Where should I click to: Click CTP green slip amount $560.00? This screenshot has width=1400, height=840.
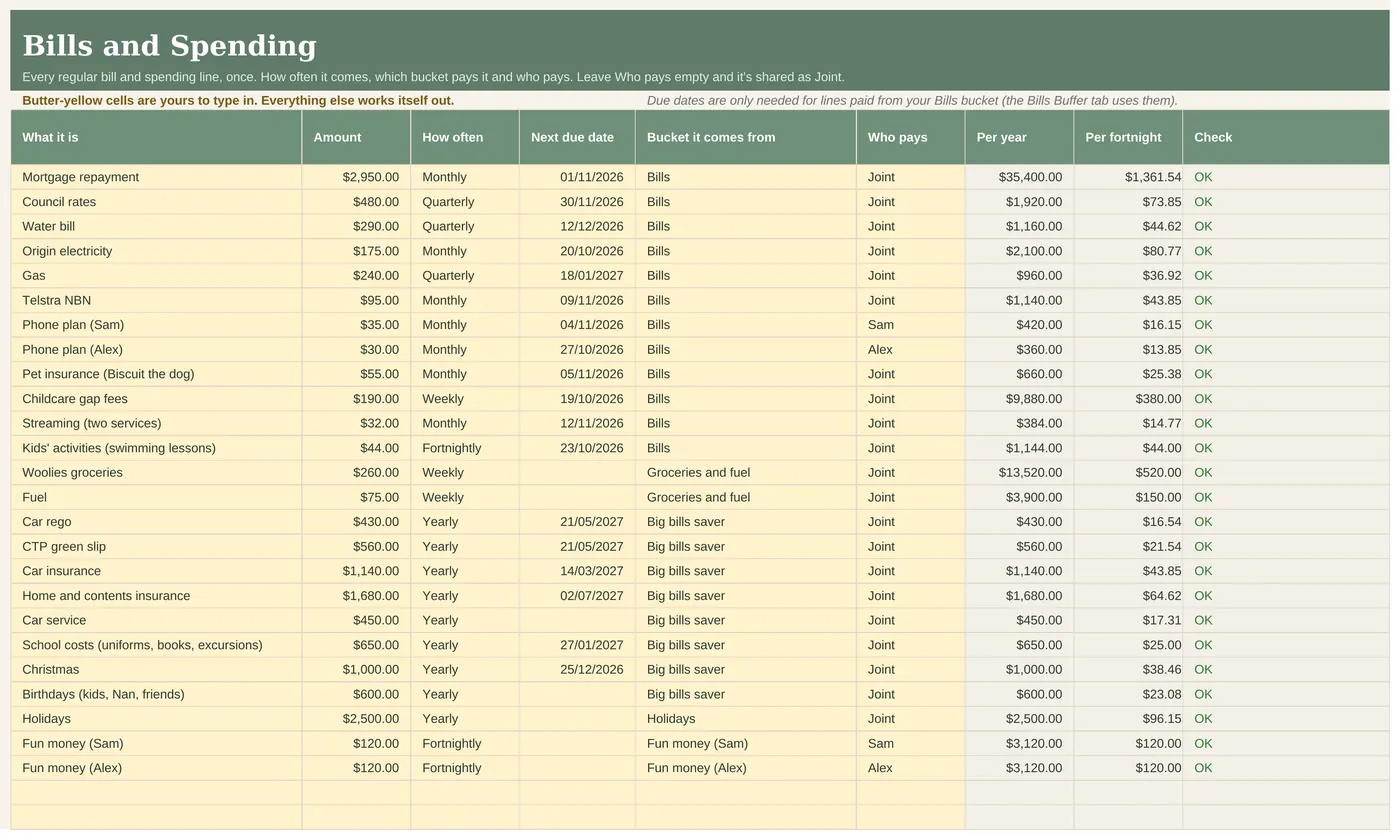click(x=356, y=547)
